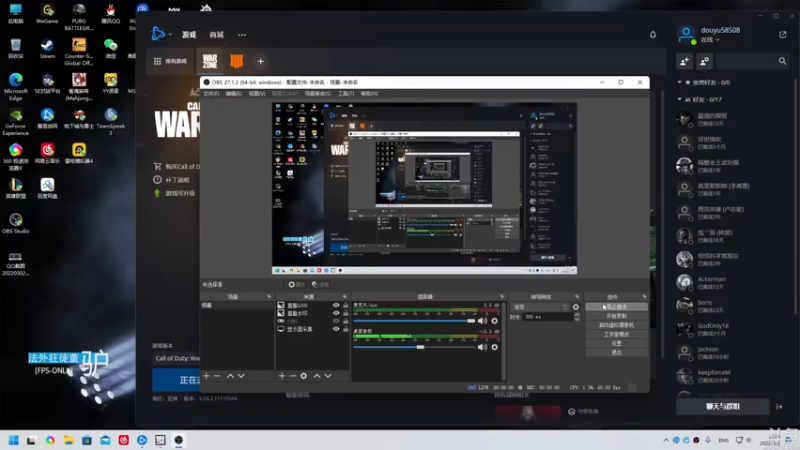This screenshot has height=450, width=800.
Task: Add a new scene in OBS scenes panel
Action: click(206, 376)
